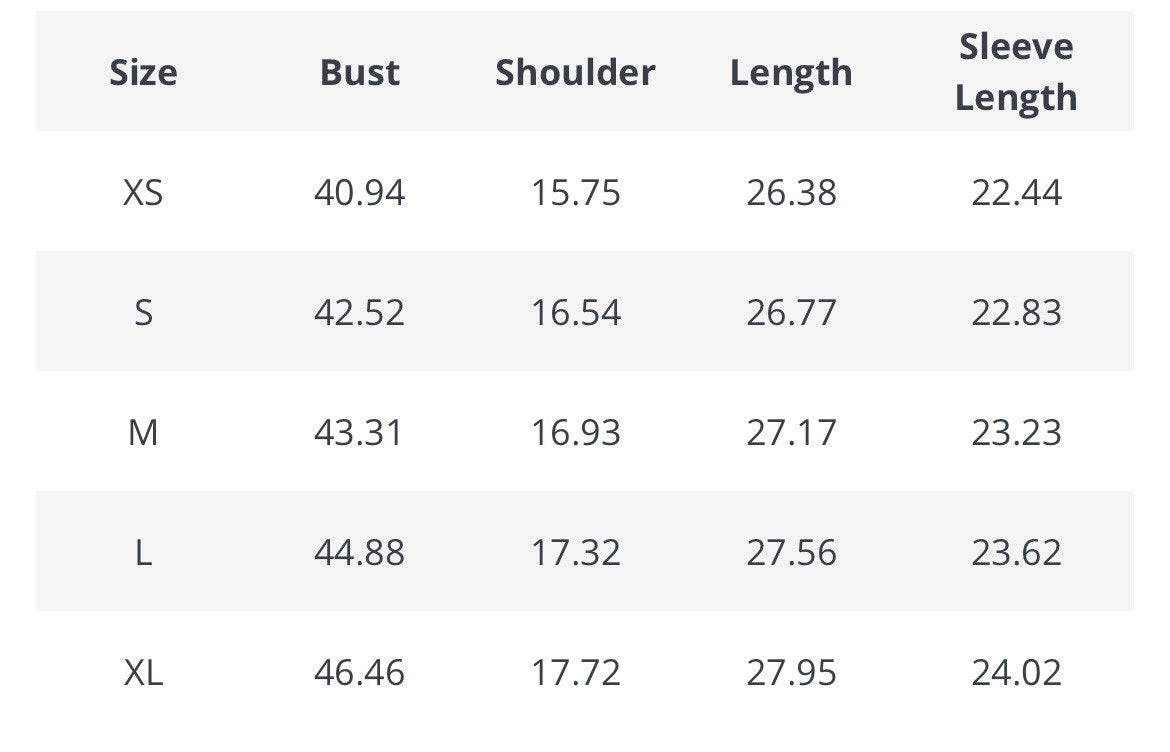1170x752 pixels.
Task: Select the XS size row label
Action: [143, 192]
